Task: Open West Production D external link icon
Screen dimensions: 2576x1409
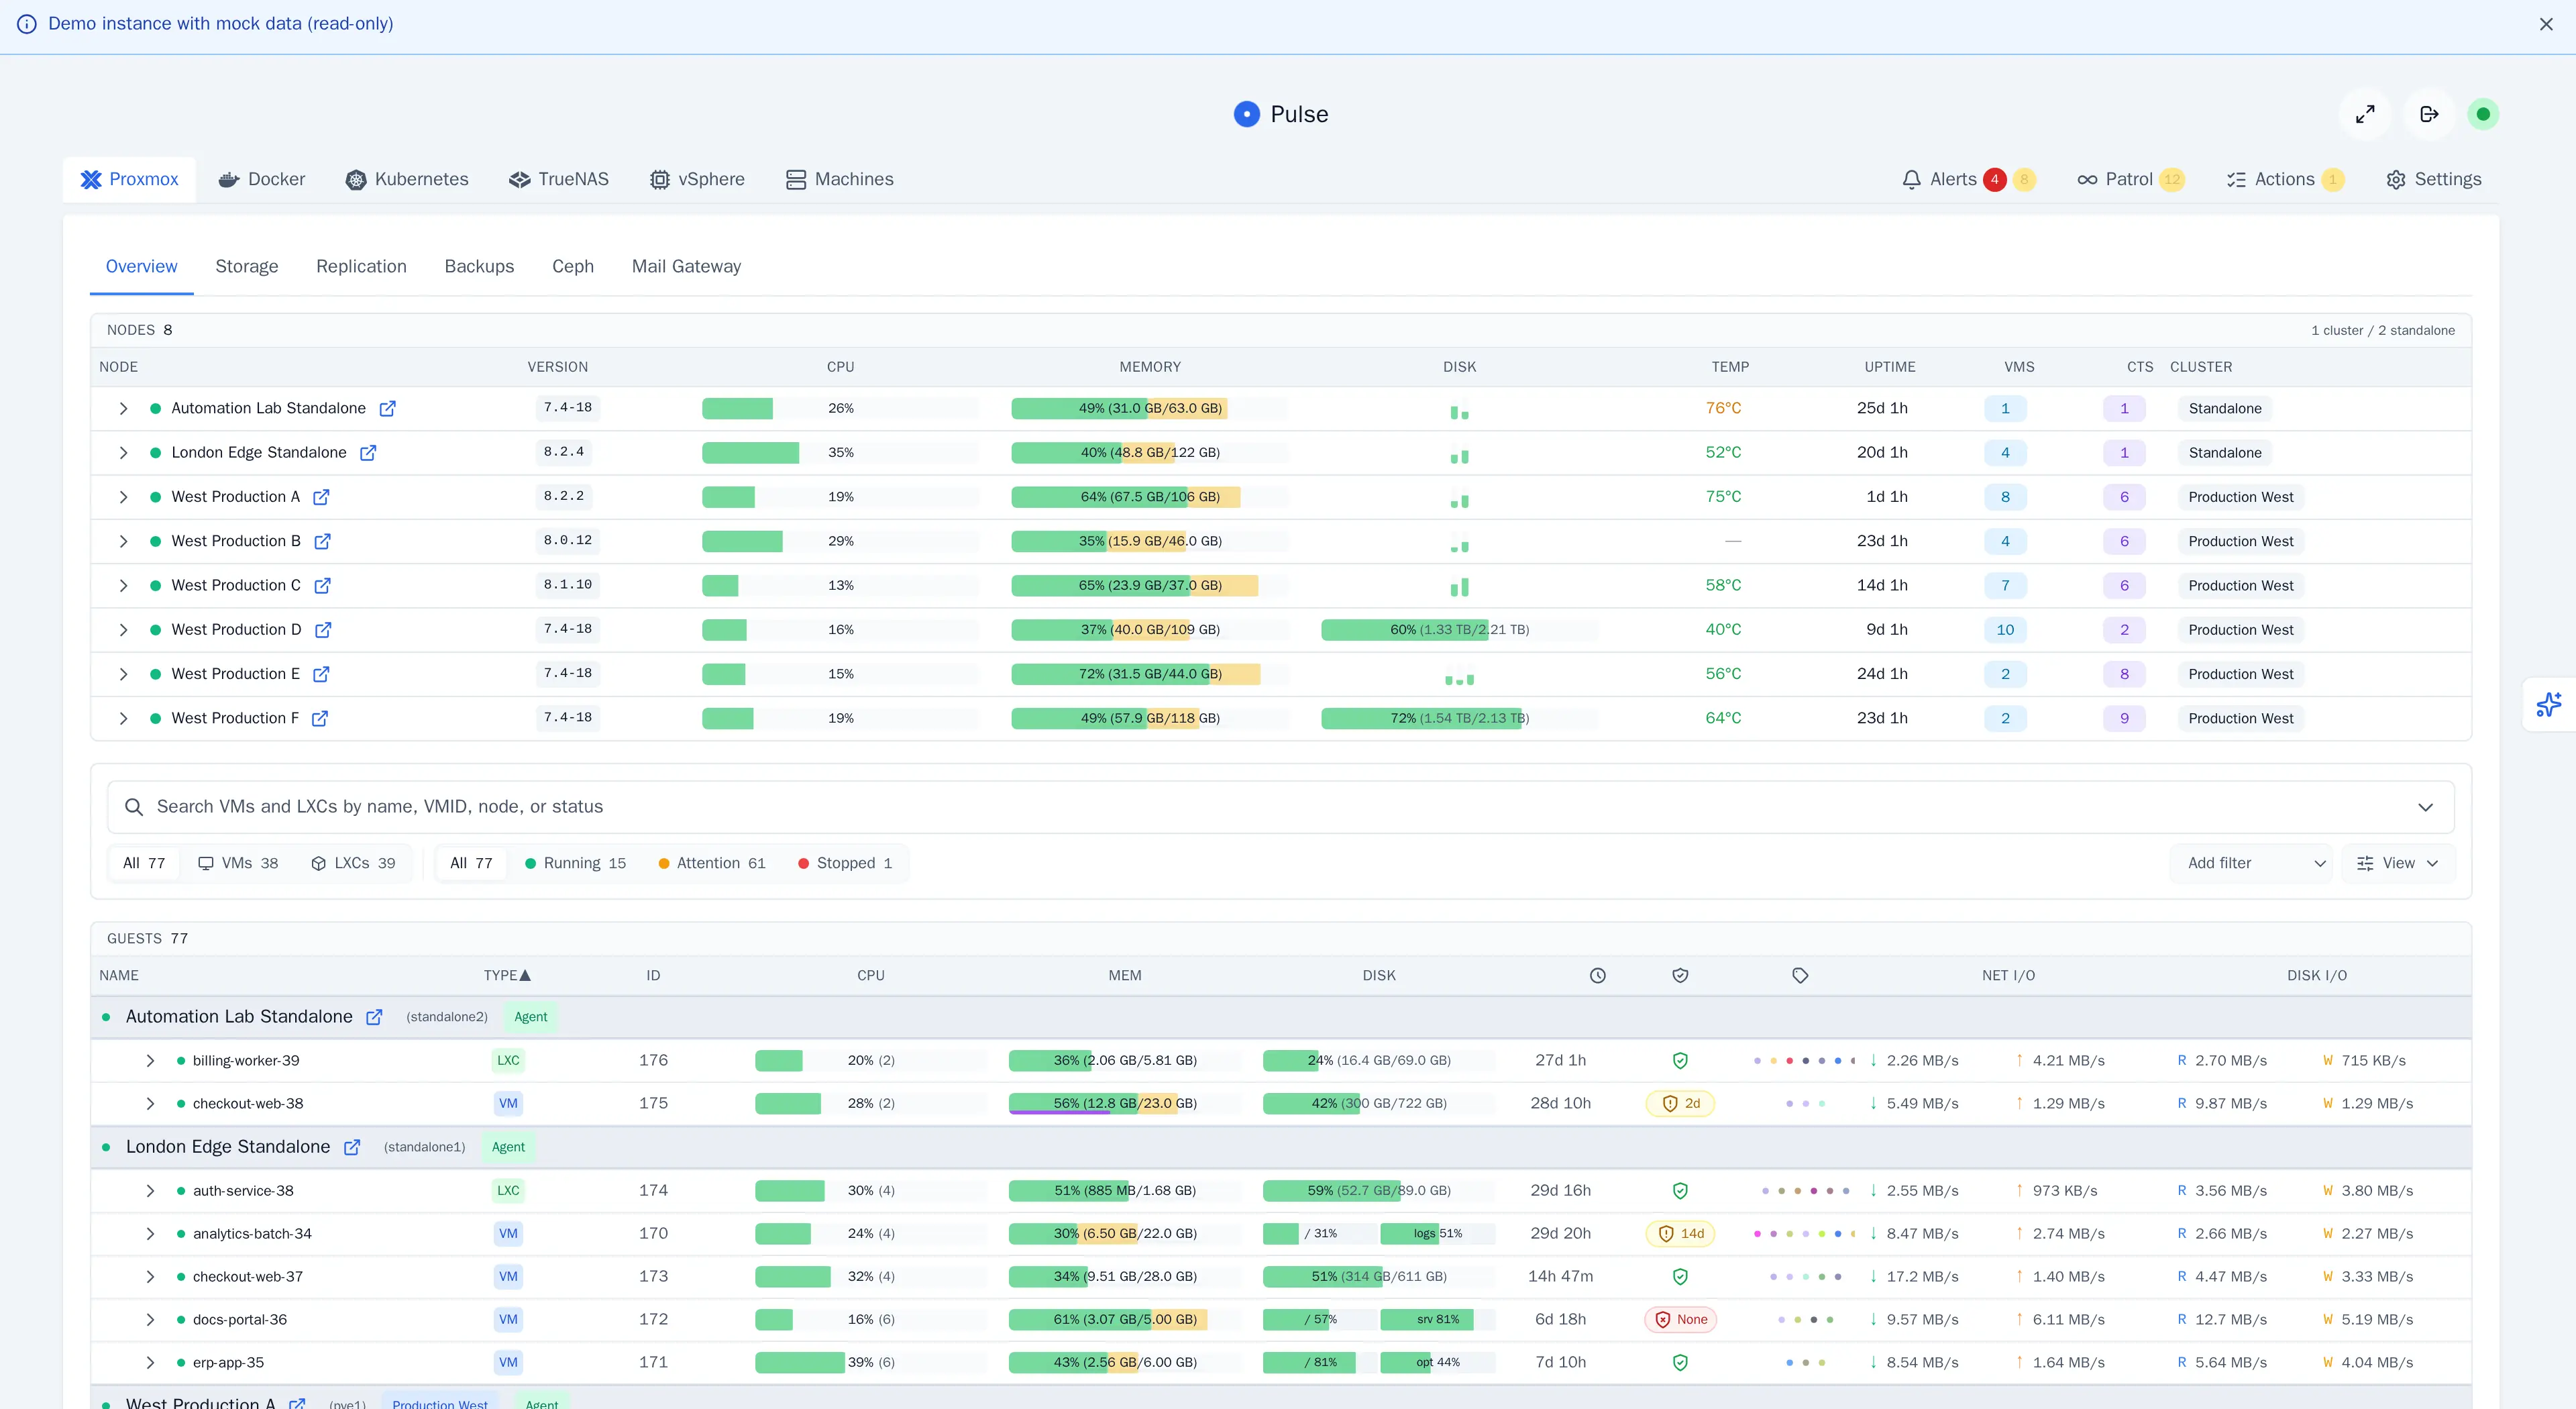Action: pos(323,630)
